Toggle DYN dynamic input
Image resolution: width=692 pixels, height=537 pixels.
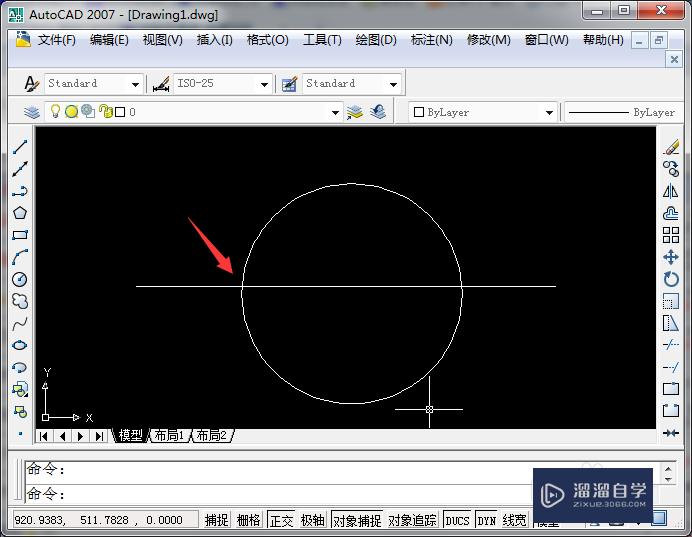pos(486,521)
